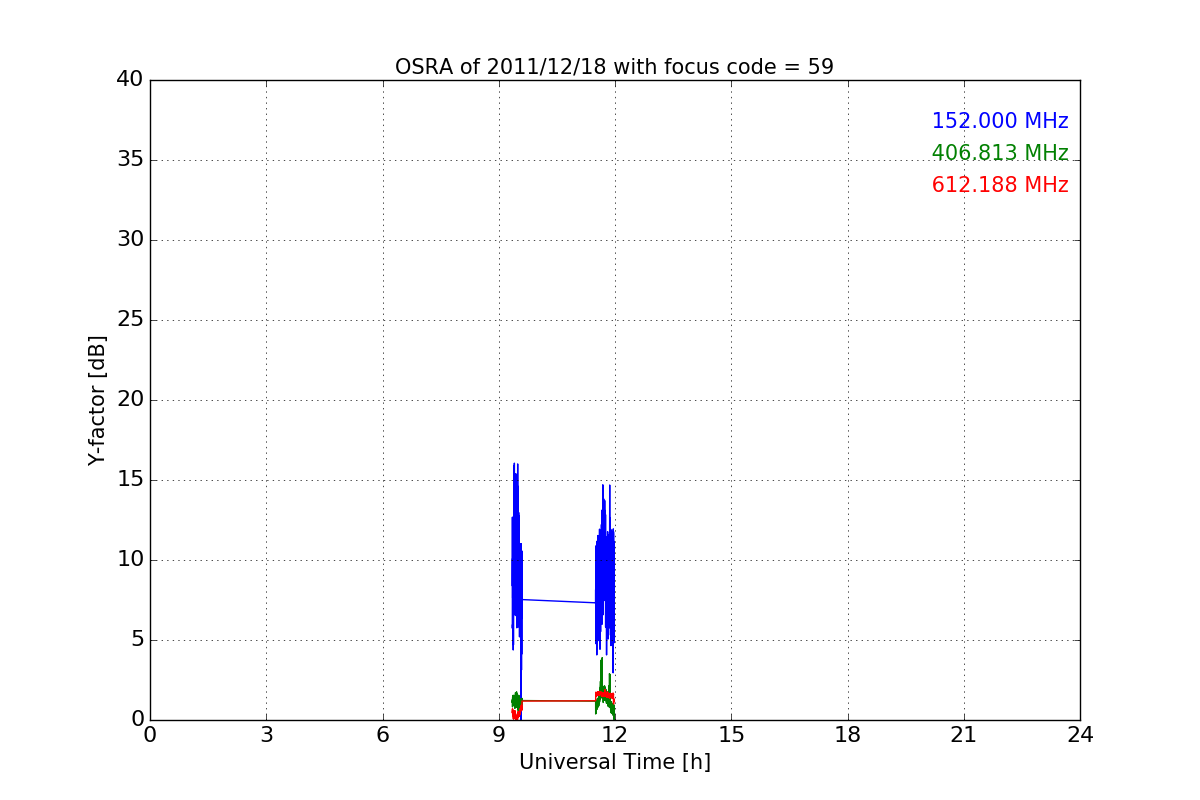Click the y-axis tick label '30'

tap(130, 240)
